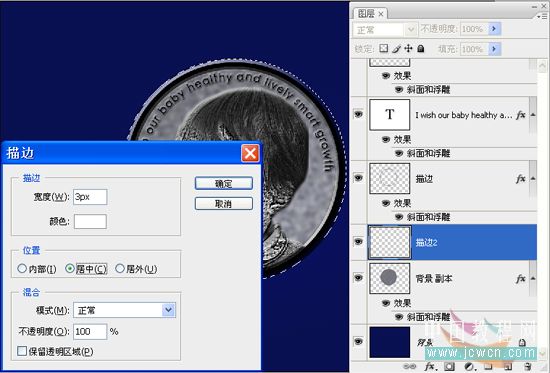Delete layer trash icon
Screen dimensions: 550x373
[527, 366]
